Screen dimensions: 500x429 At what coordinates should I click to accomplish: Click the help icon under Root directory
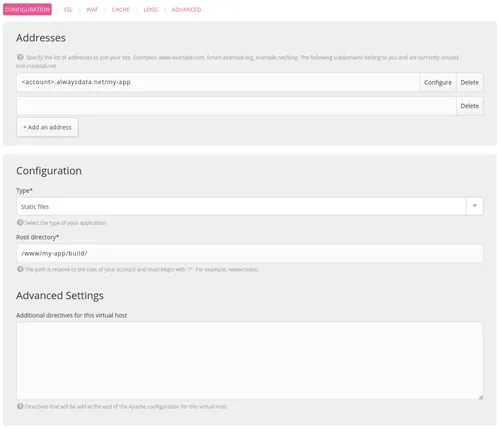(x=20, y=269)
